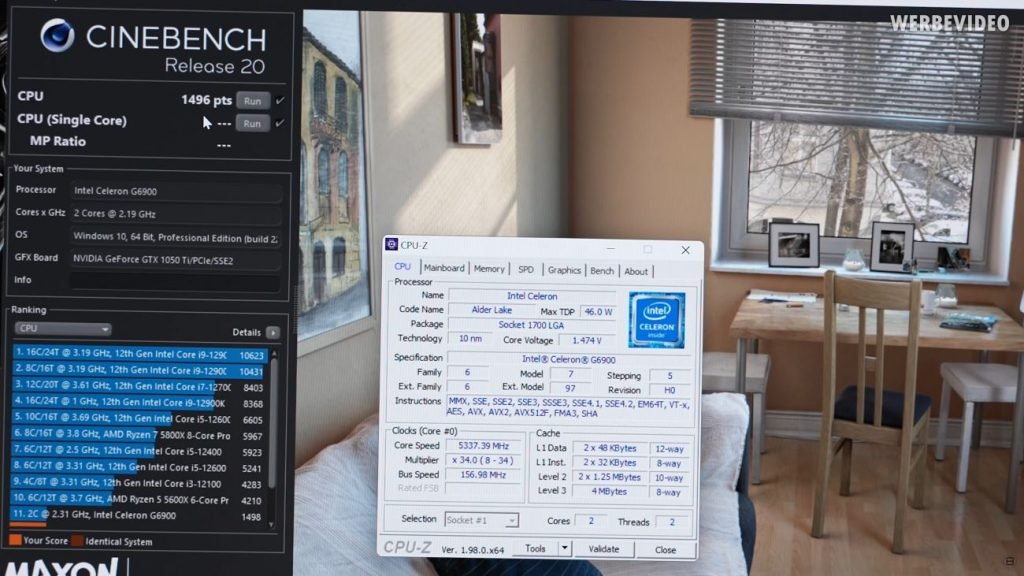Screen dimensions: 1024x576
Task: Switch to the SPD tab in CPU-Z
Action: pos(526,269)
